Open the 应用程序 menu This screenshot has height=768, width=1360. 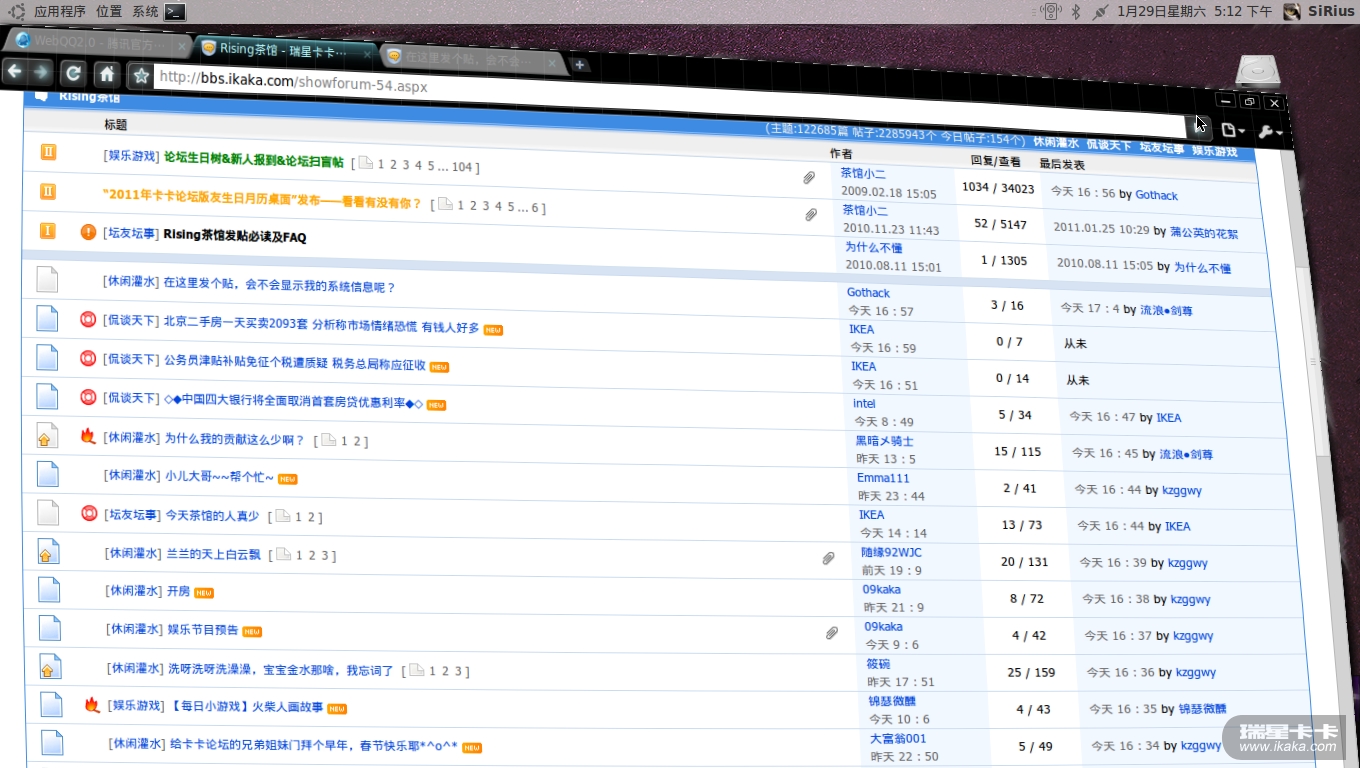coord(60,12)
